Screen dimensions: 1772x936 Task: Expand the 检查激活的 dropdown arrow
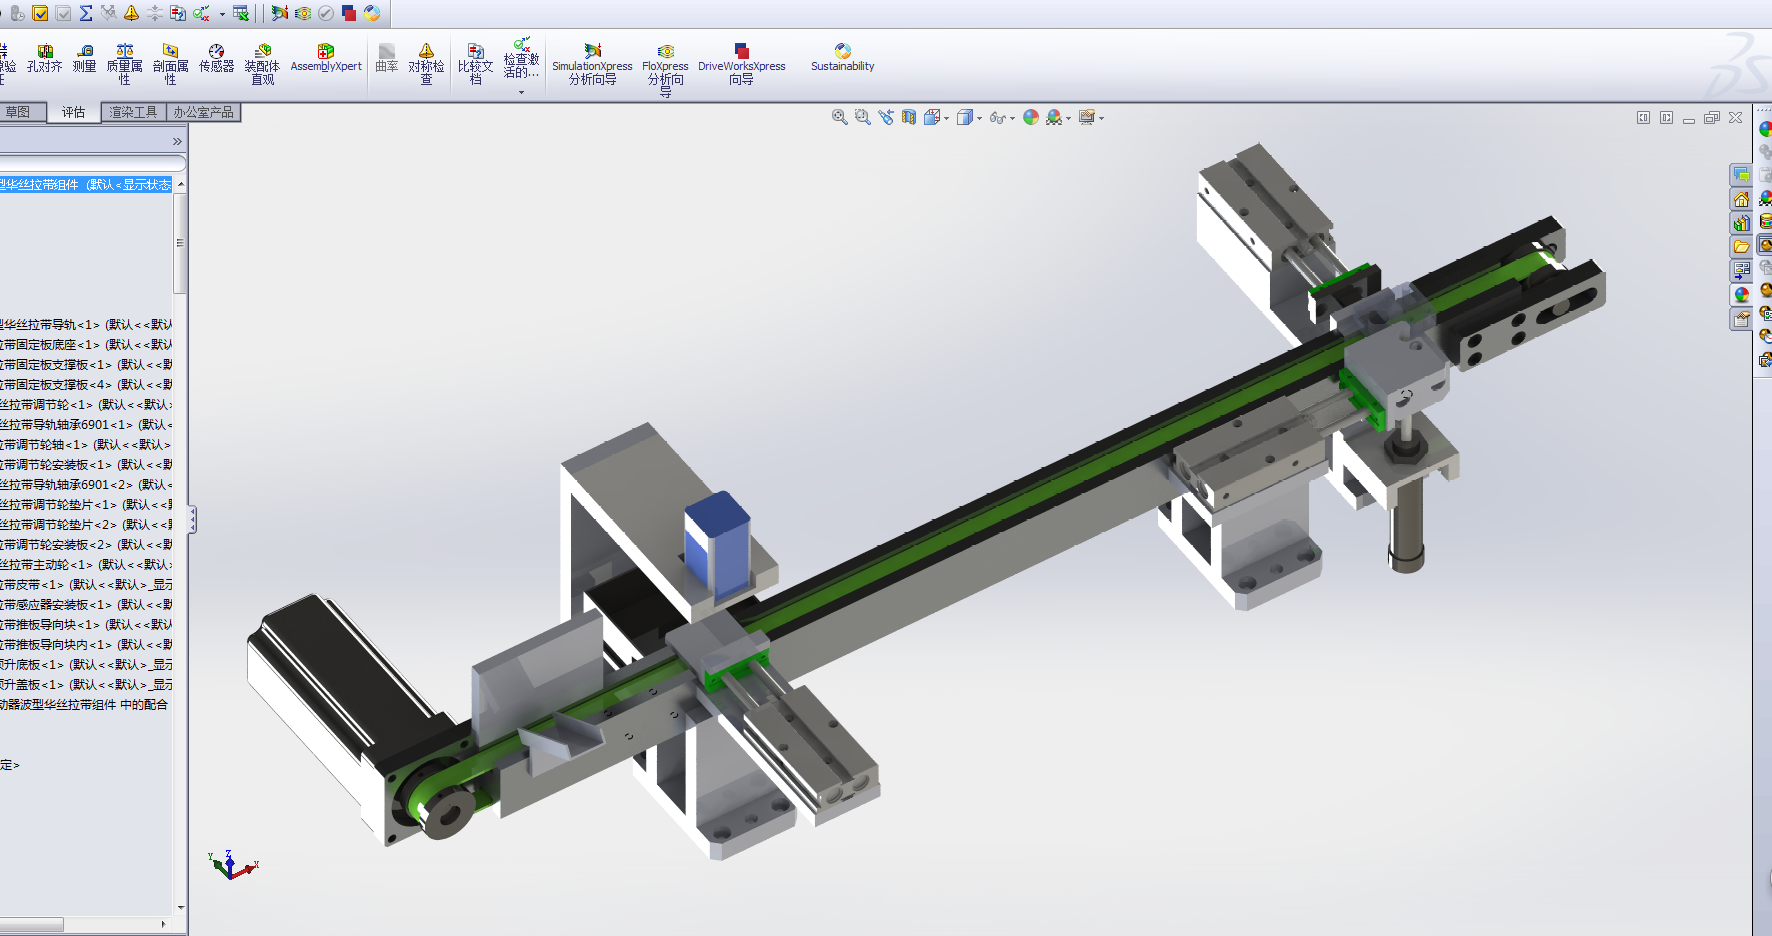click(x=521, y=93)
